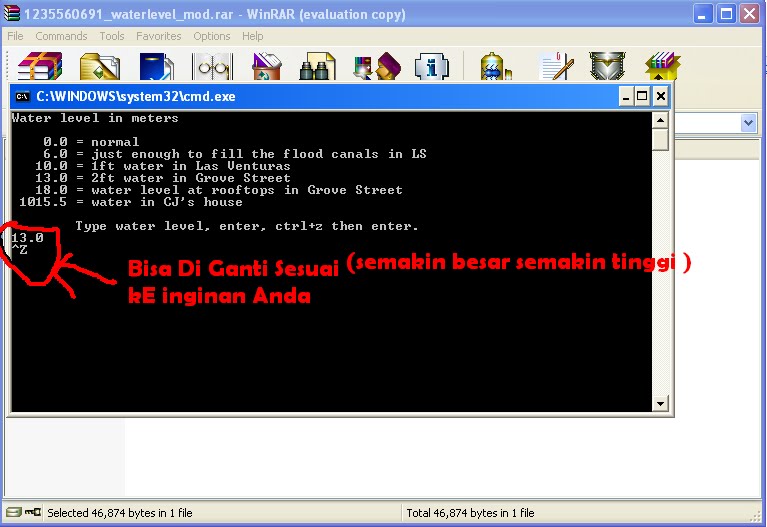This screenshot has height=527, width=767.
Task: Click the cmd window scrollbar thumb
Action: coord(660,139)
